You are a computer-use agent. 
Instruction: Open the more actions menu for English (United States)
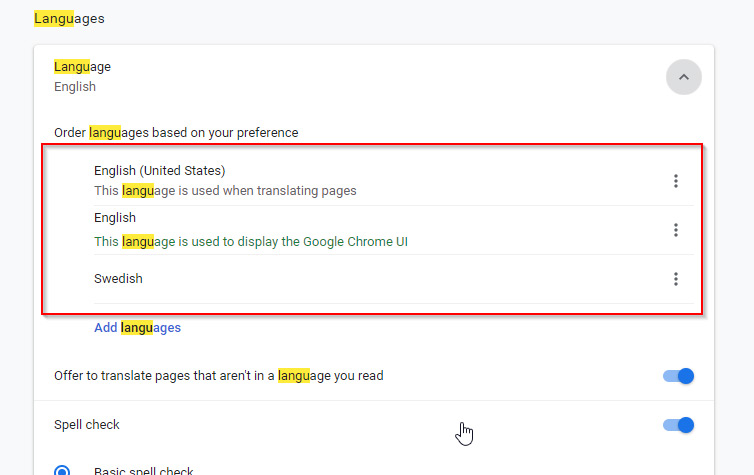pos(676,181)
